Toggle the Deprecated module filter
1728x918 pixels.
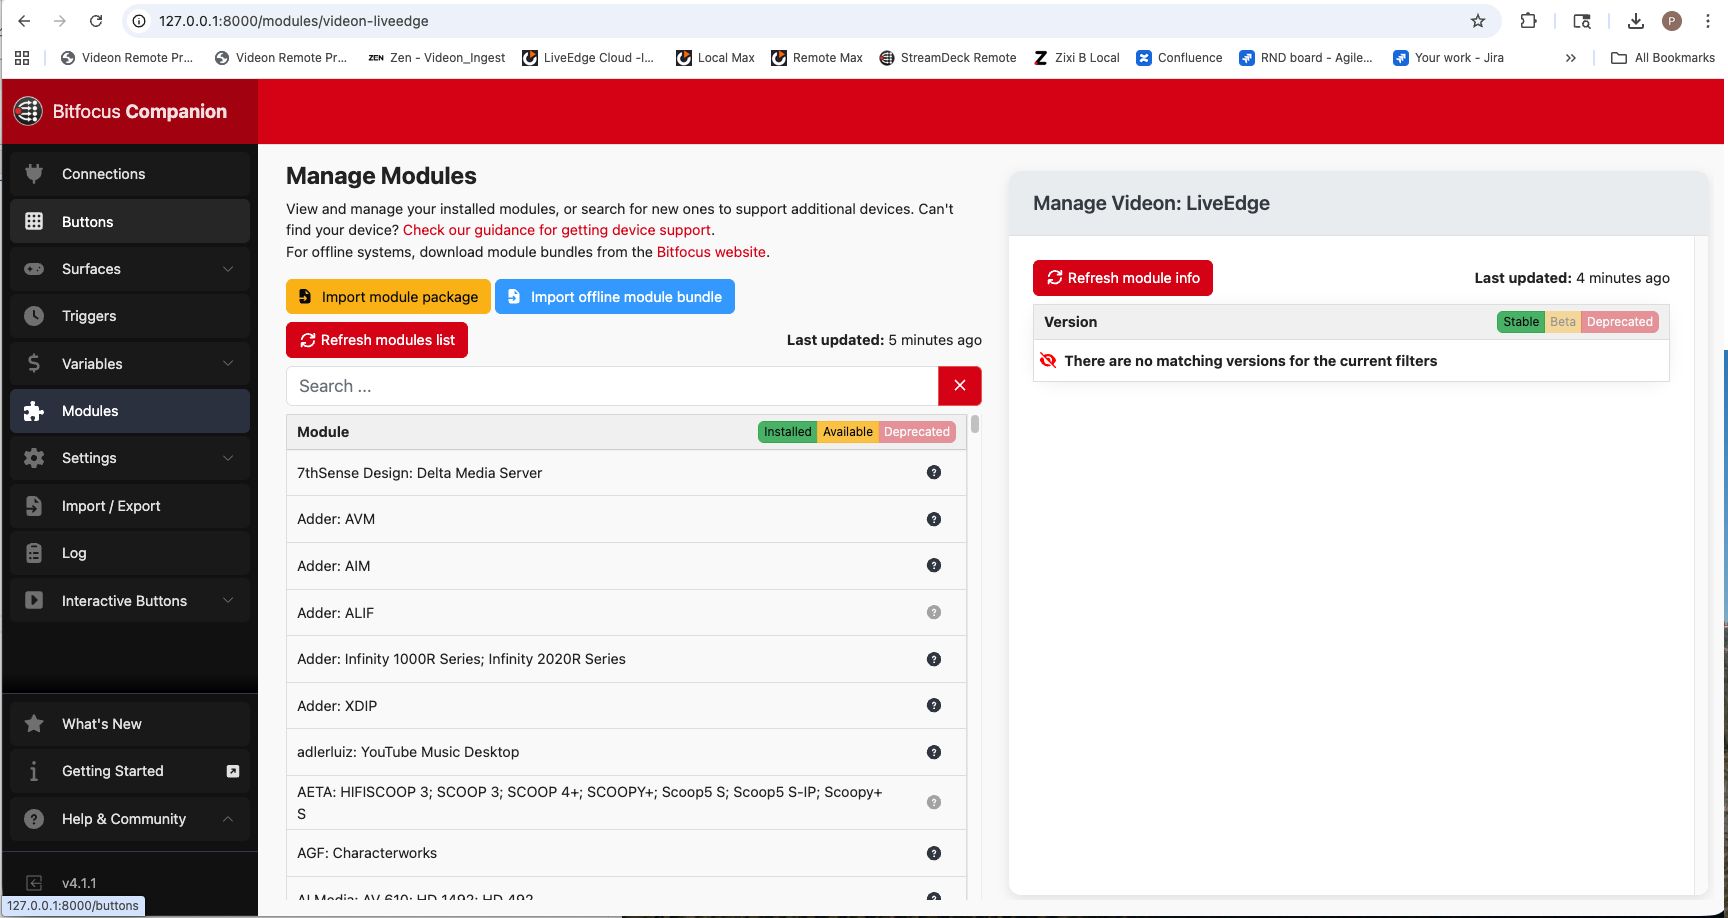click(x=917, y=432)
